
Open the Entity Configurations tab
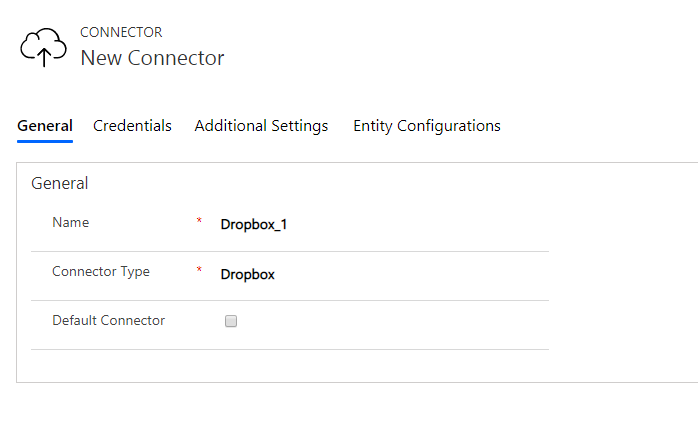[427, 126]
